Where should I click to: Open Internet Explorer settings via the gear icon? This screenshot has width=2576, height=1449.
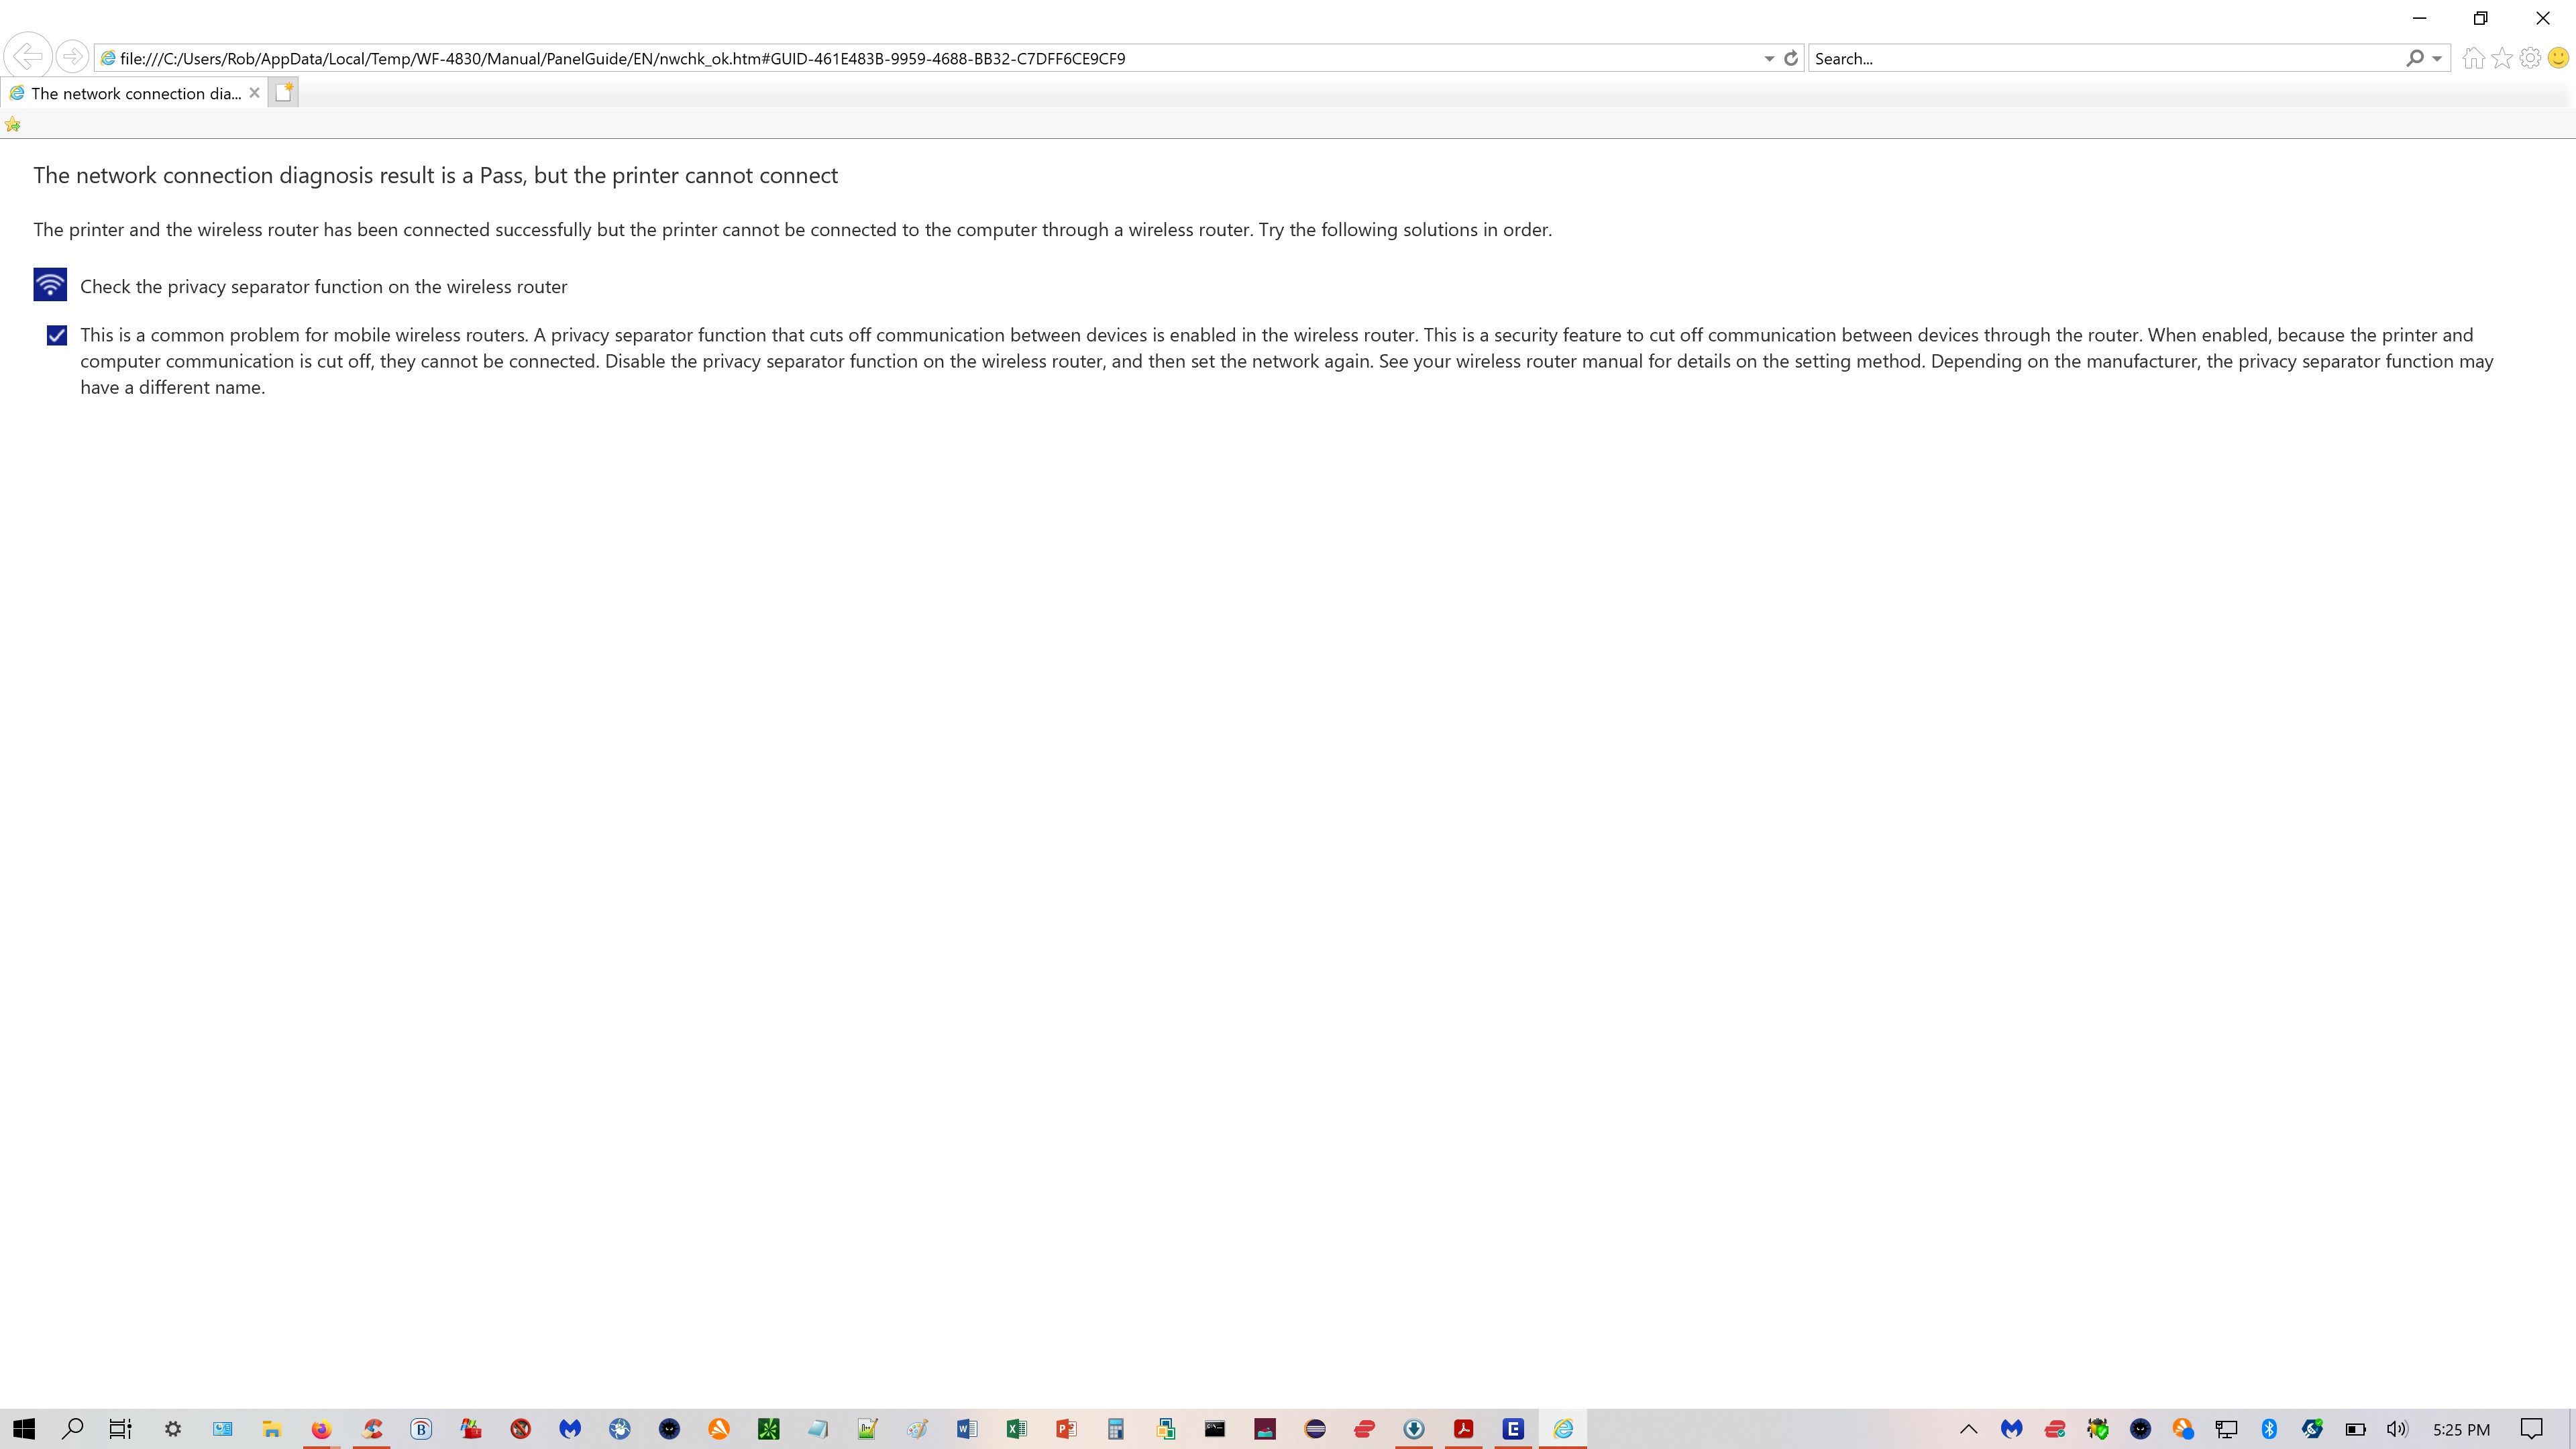pos(2531,57)
